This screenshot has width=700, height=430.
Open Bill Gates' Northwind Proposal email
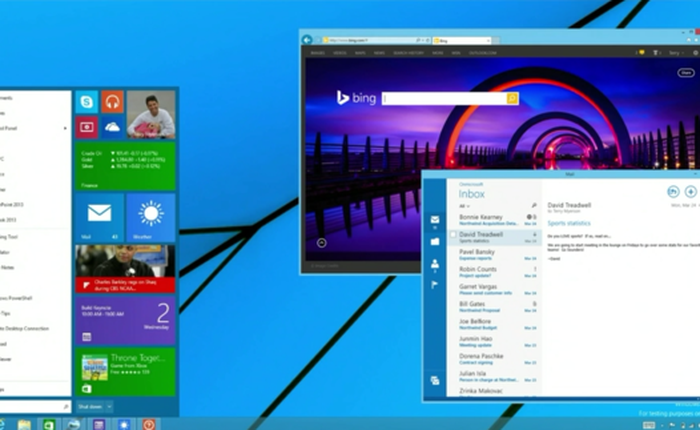coord(494,307)
